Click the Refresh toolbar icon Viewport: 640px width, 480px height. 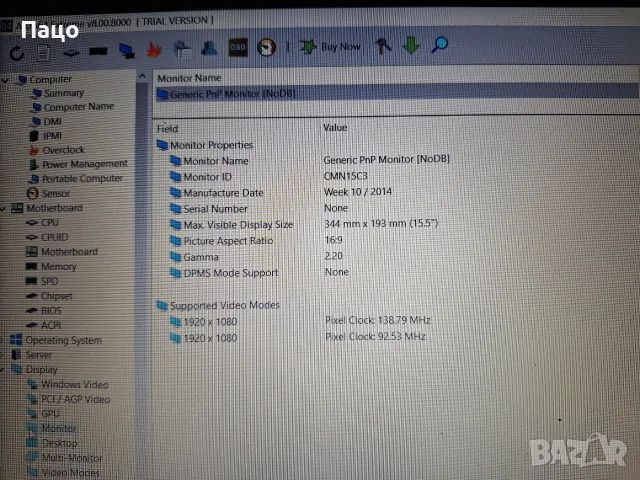pyautogui.click(x=17, y=53)
